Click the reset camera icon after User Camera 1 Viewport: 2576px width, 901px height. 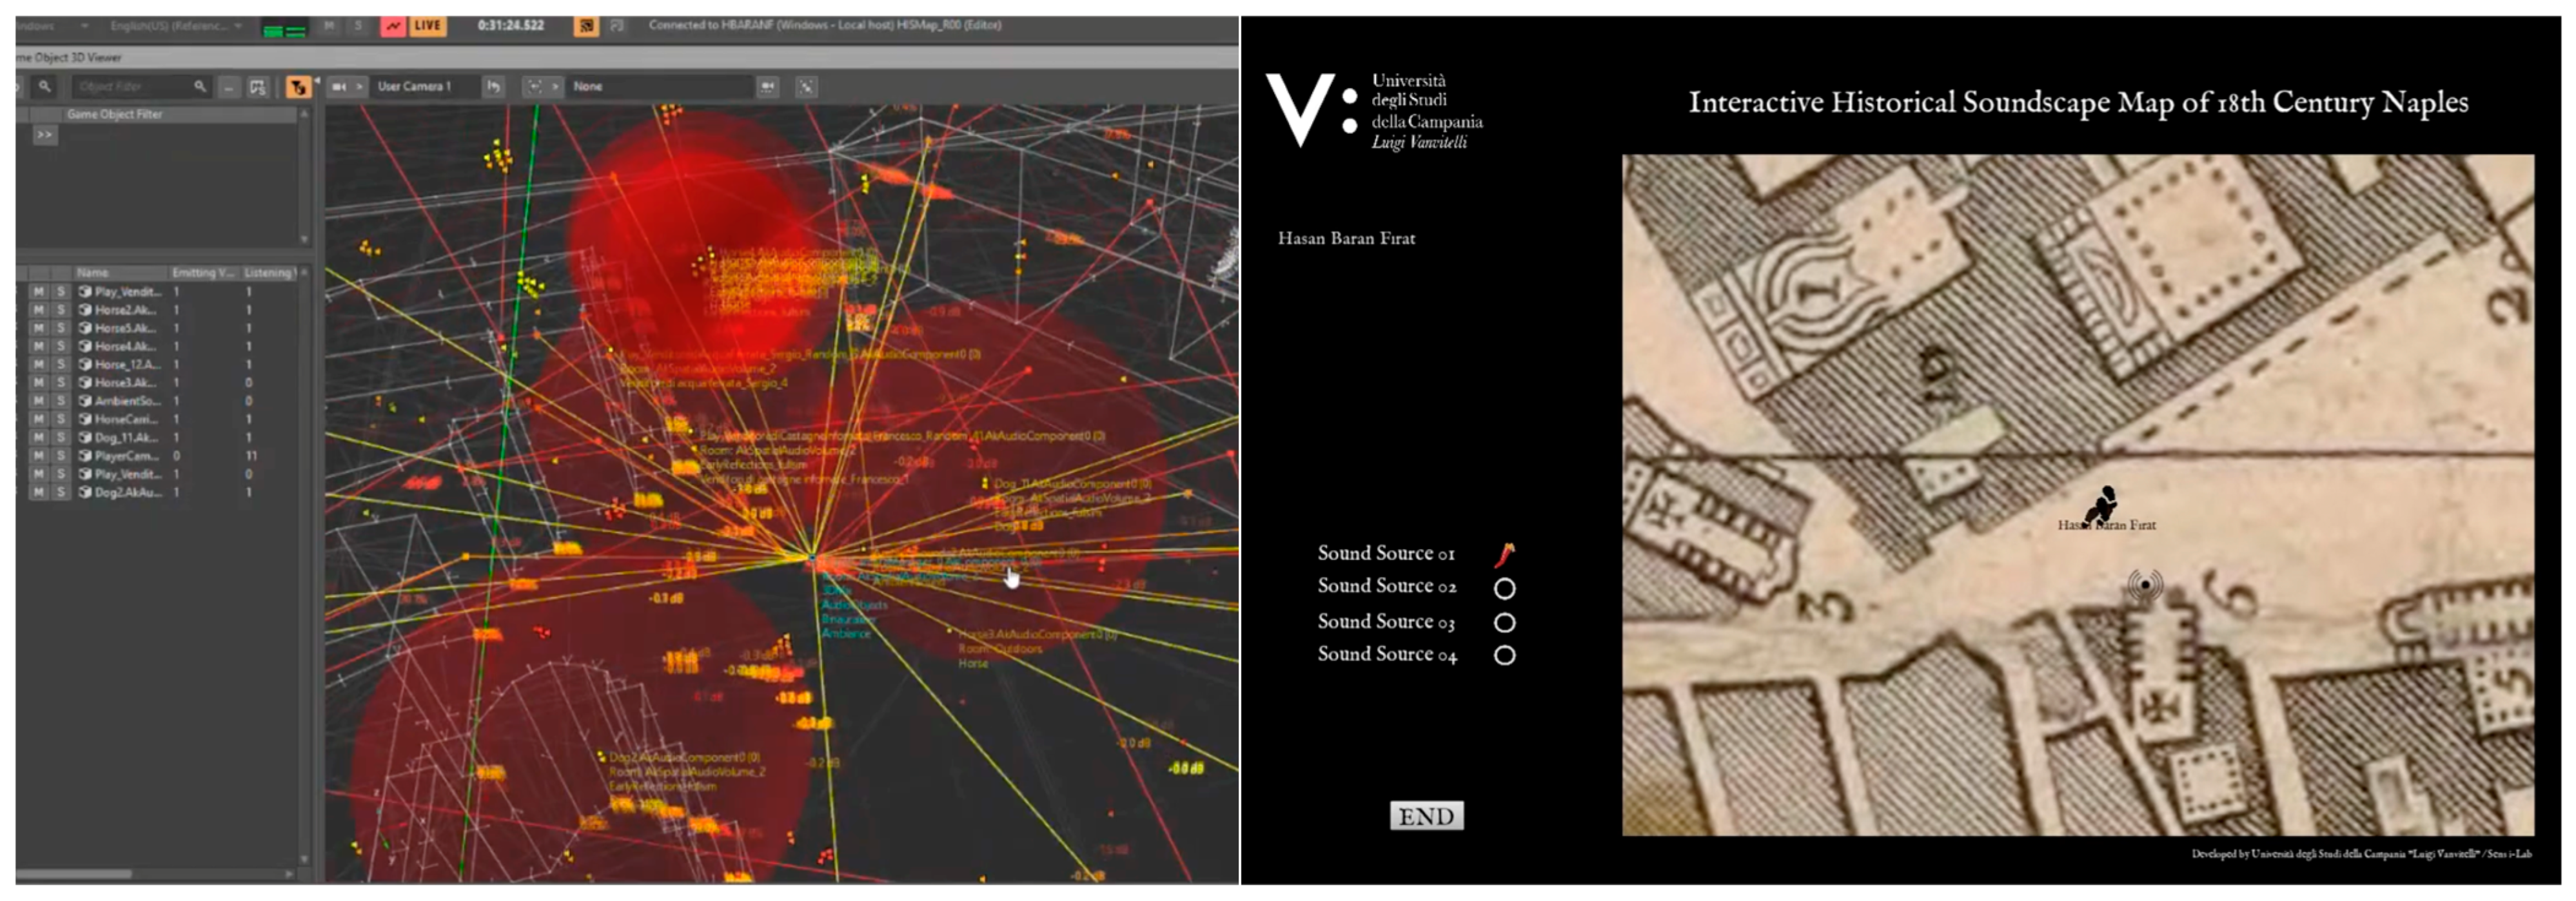click(493, 87)
